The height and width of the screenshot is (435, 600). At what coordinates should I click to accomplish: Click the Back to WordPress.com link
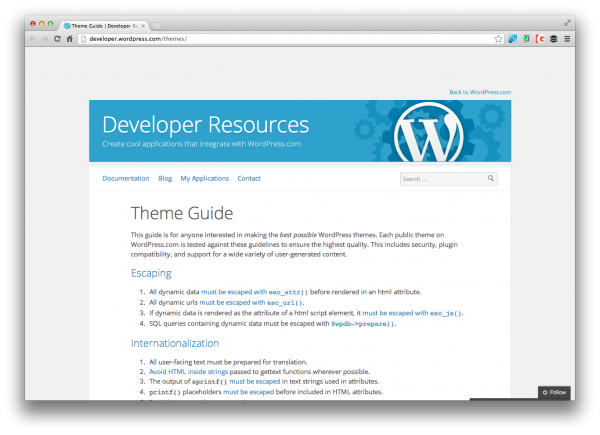click(x=480, y=92)
